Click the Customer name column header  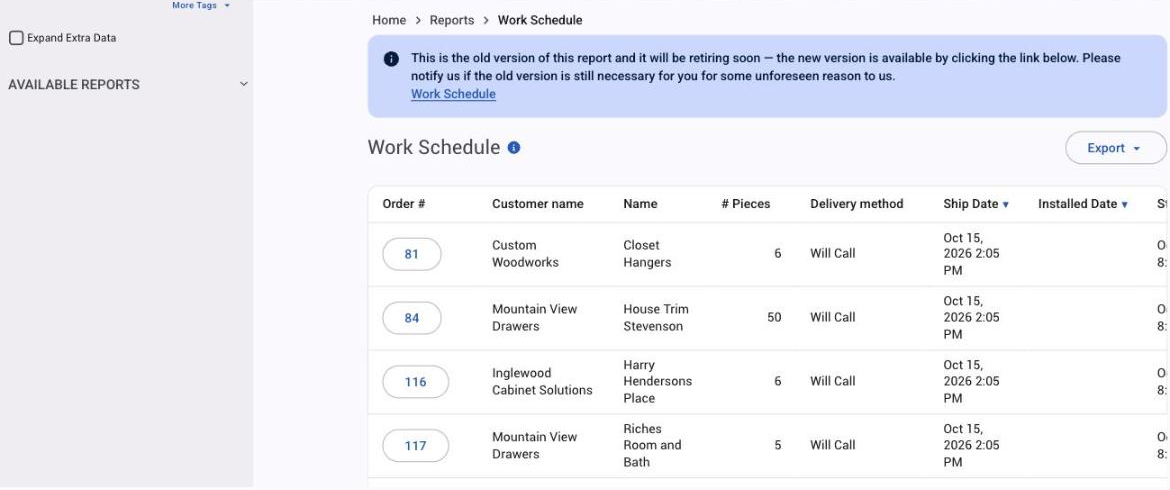coord(537,204)
